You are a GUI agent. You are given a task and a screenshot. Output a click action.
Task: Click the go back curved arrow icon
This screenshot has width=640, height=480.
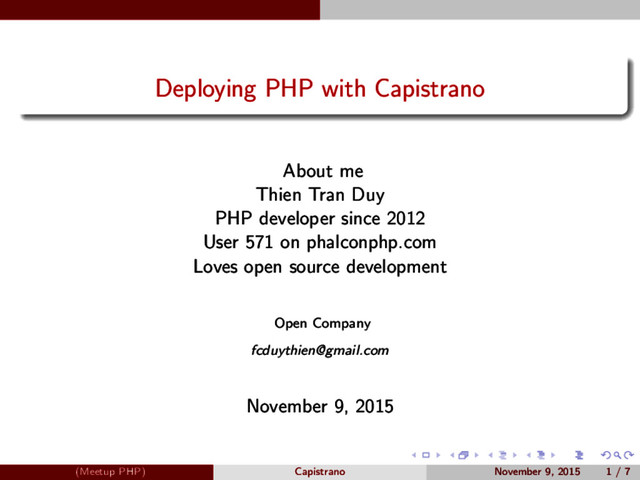[606, 455]
